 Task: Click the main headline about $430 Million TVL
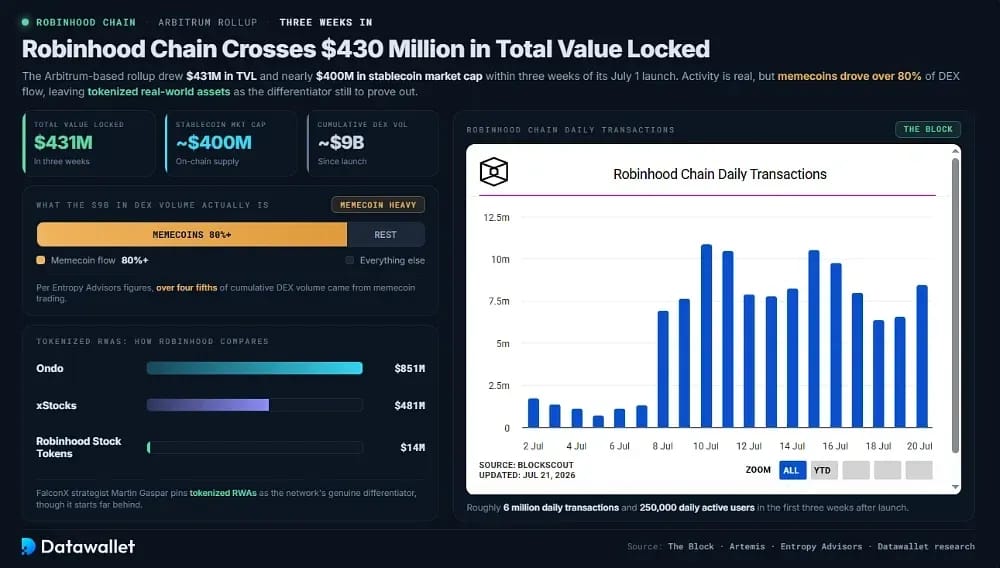(x=365, y=49)
